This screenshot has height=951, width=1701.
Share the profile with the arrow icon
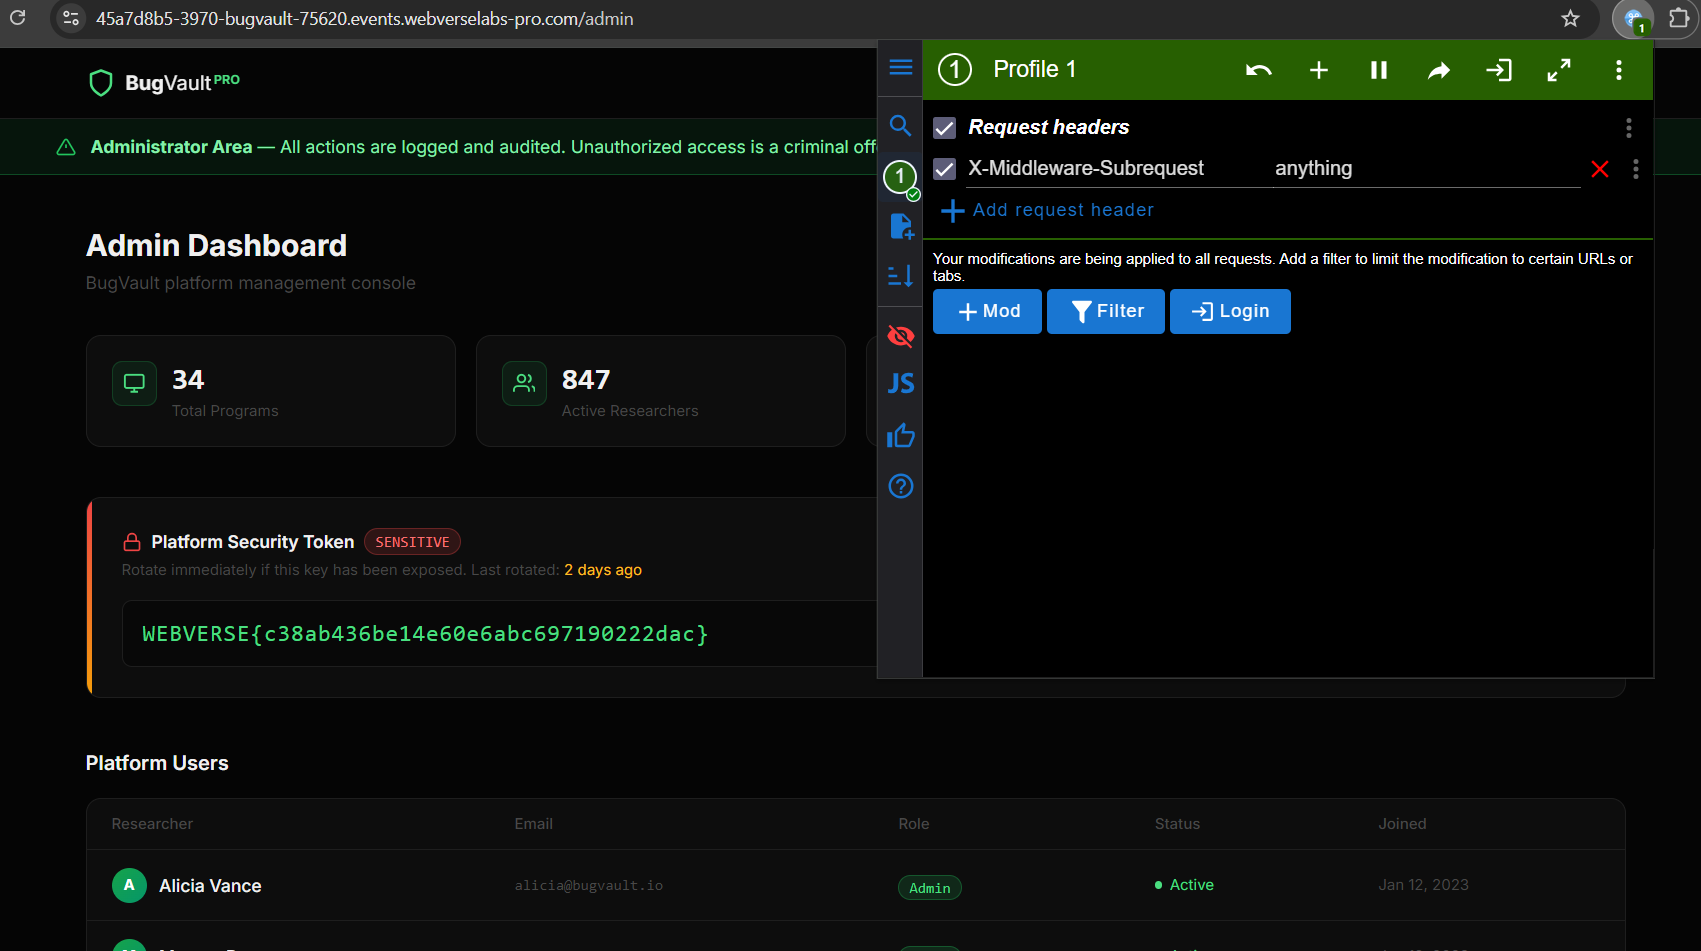[1439, 70]
